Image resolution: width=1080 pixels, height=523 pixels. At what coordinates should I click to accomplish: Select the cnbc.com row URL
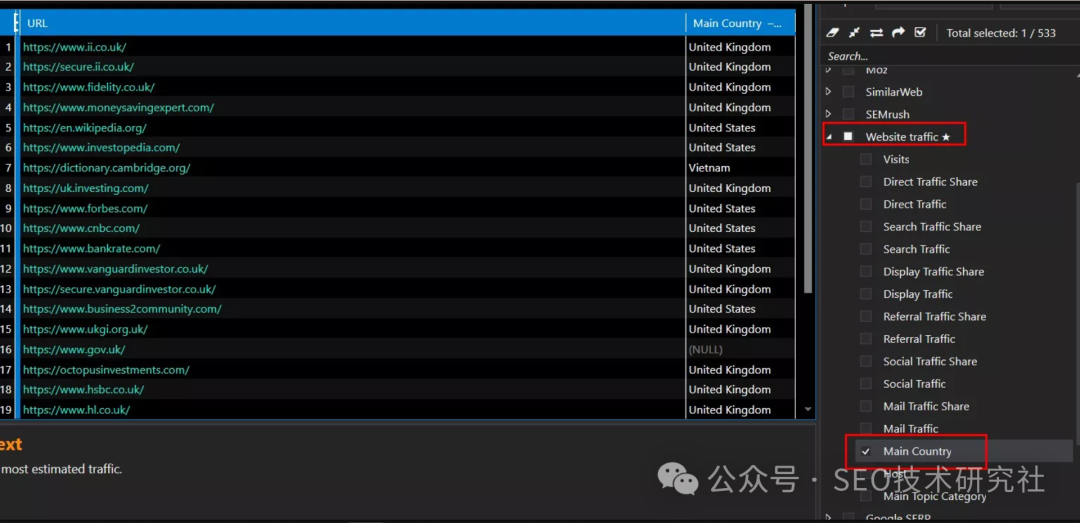tap(81, 228)
